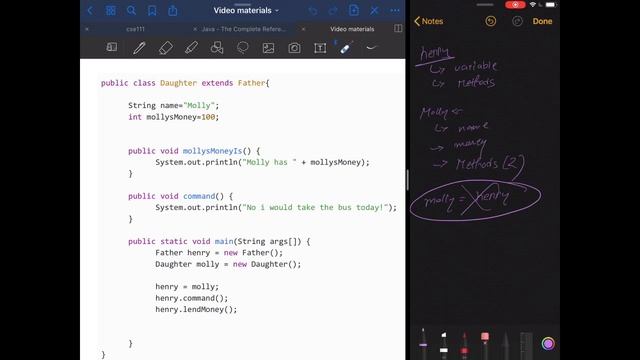Select the Camera tool

[x=294, y=48]
